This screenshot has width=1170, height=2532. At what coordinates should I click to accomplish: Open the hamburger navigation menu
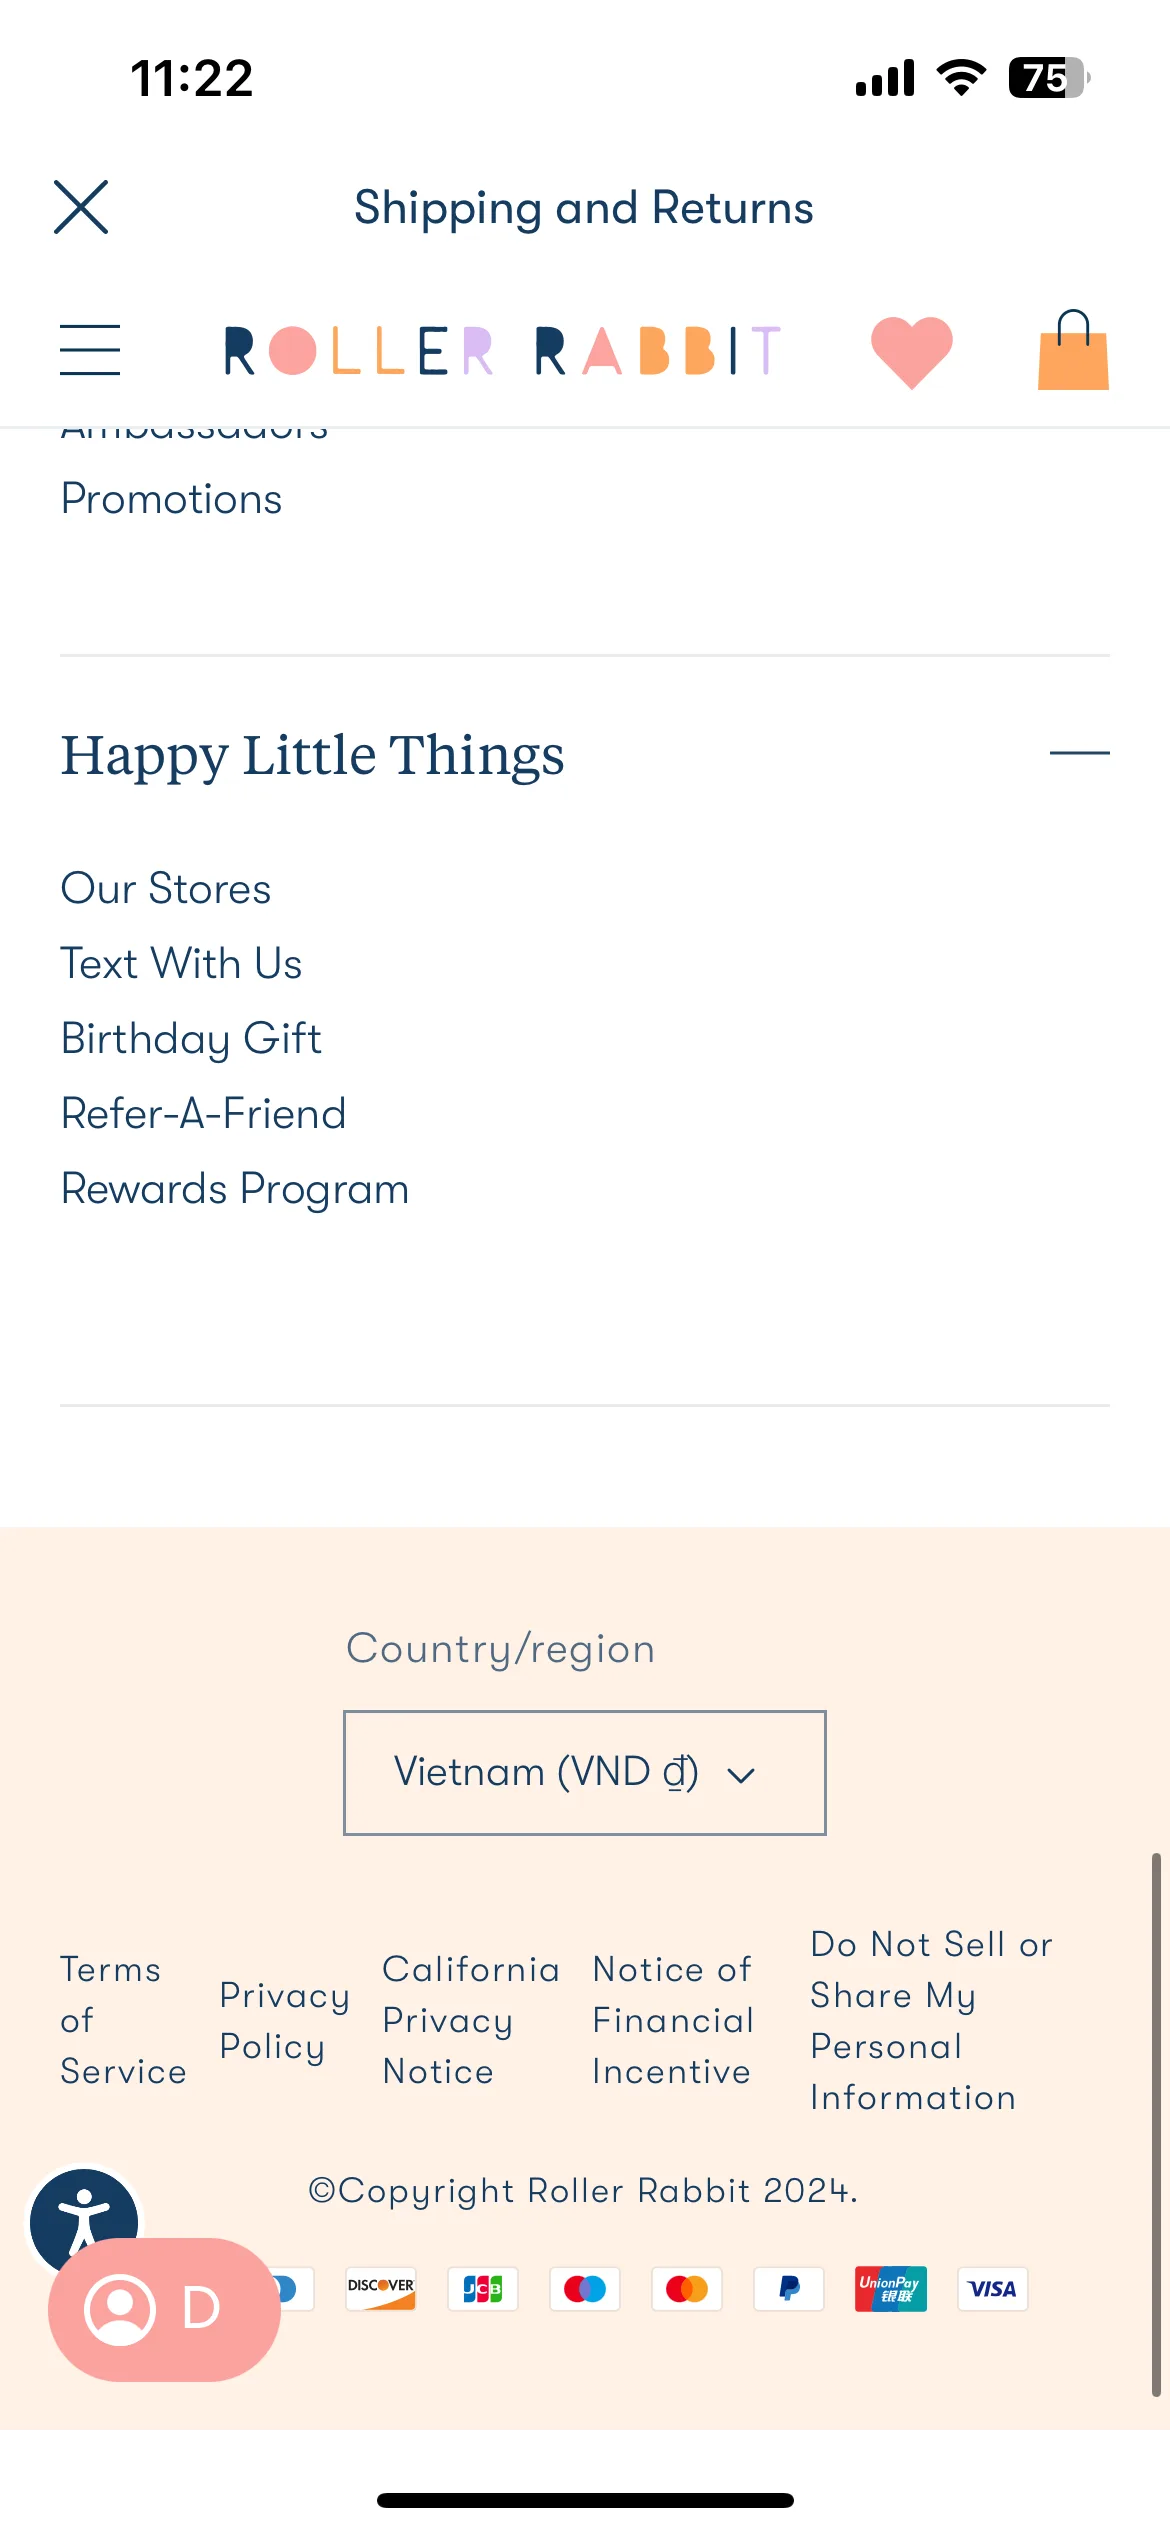[90, 350]
